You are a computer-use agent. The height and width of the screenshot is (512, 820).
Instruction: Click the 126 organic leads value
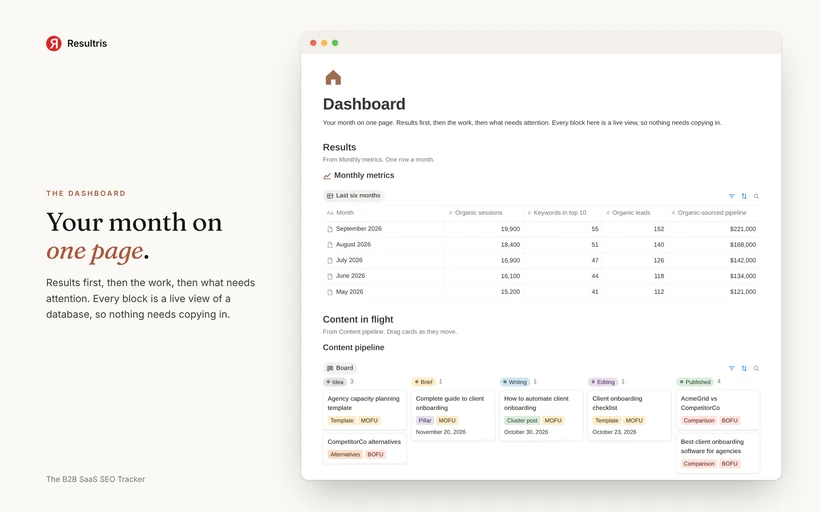[659, 260]
